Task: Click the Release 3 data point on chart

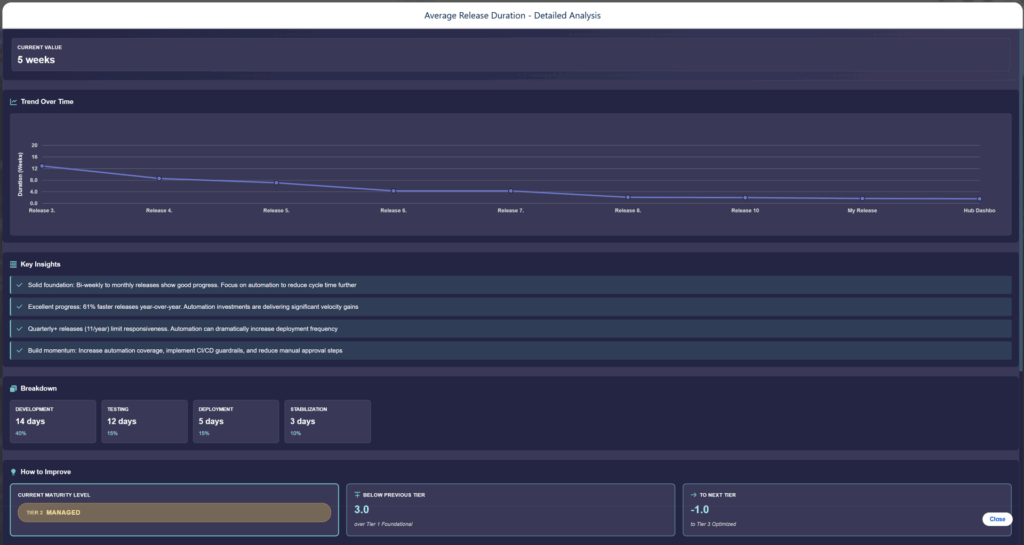Action: coord(42,166)
